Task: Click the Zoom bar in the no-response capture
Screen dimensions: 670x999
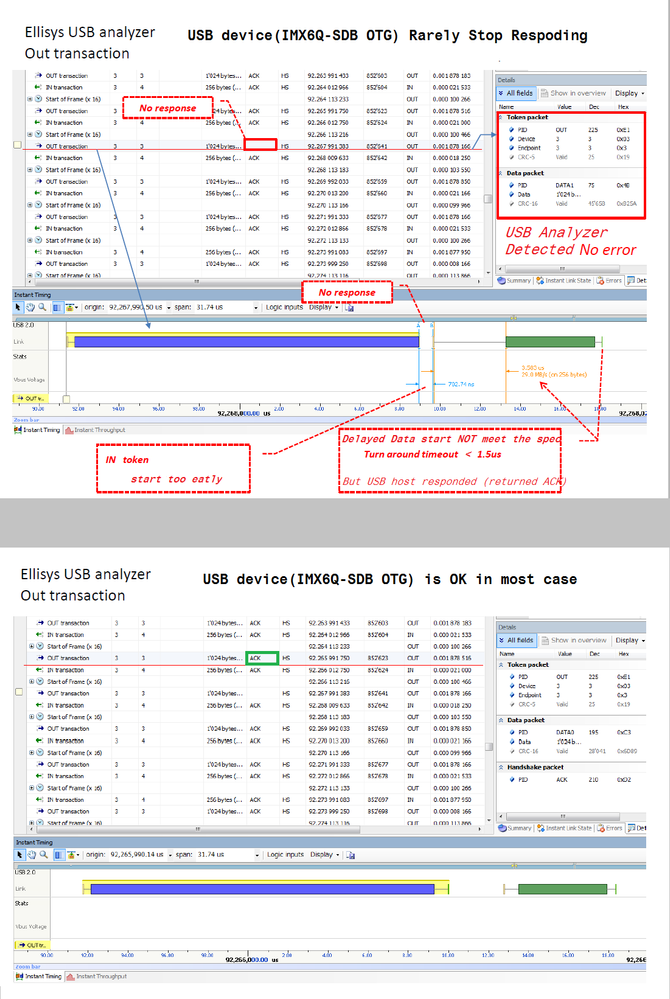Action: pos(330,420)
